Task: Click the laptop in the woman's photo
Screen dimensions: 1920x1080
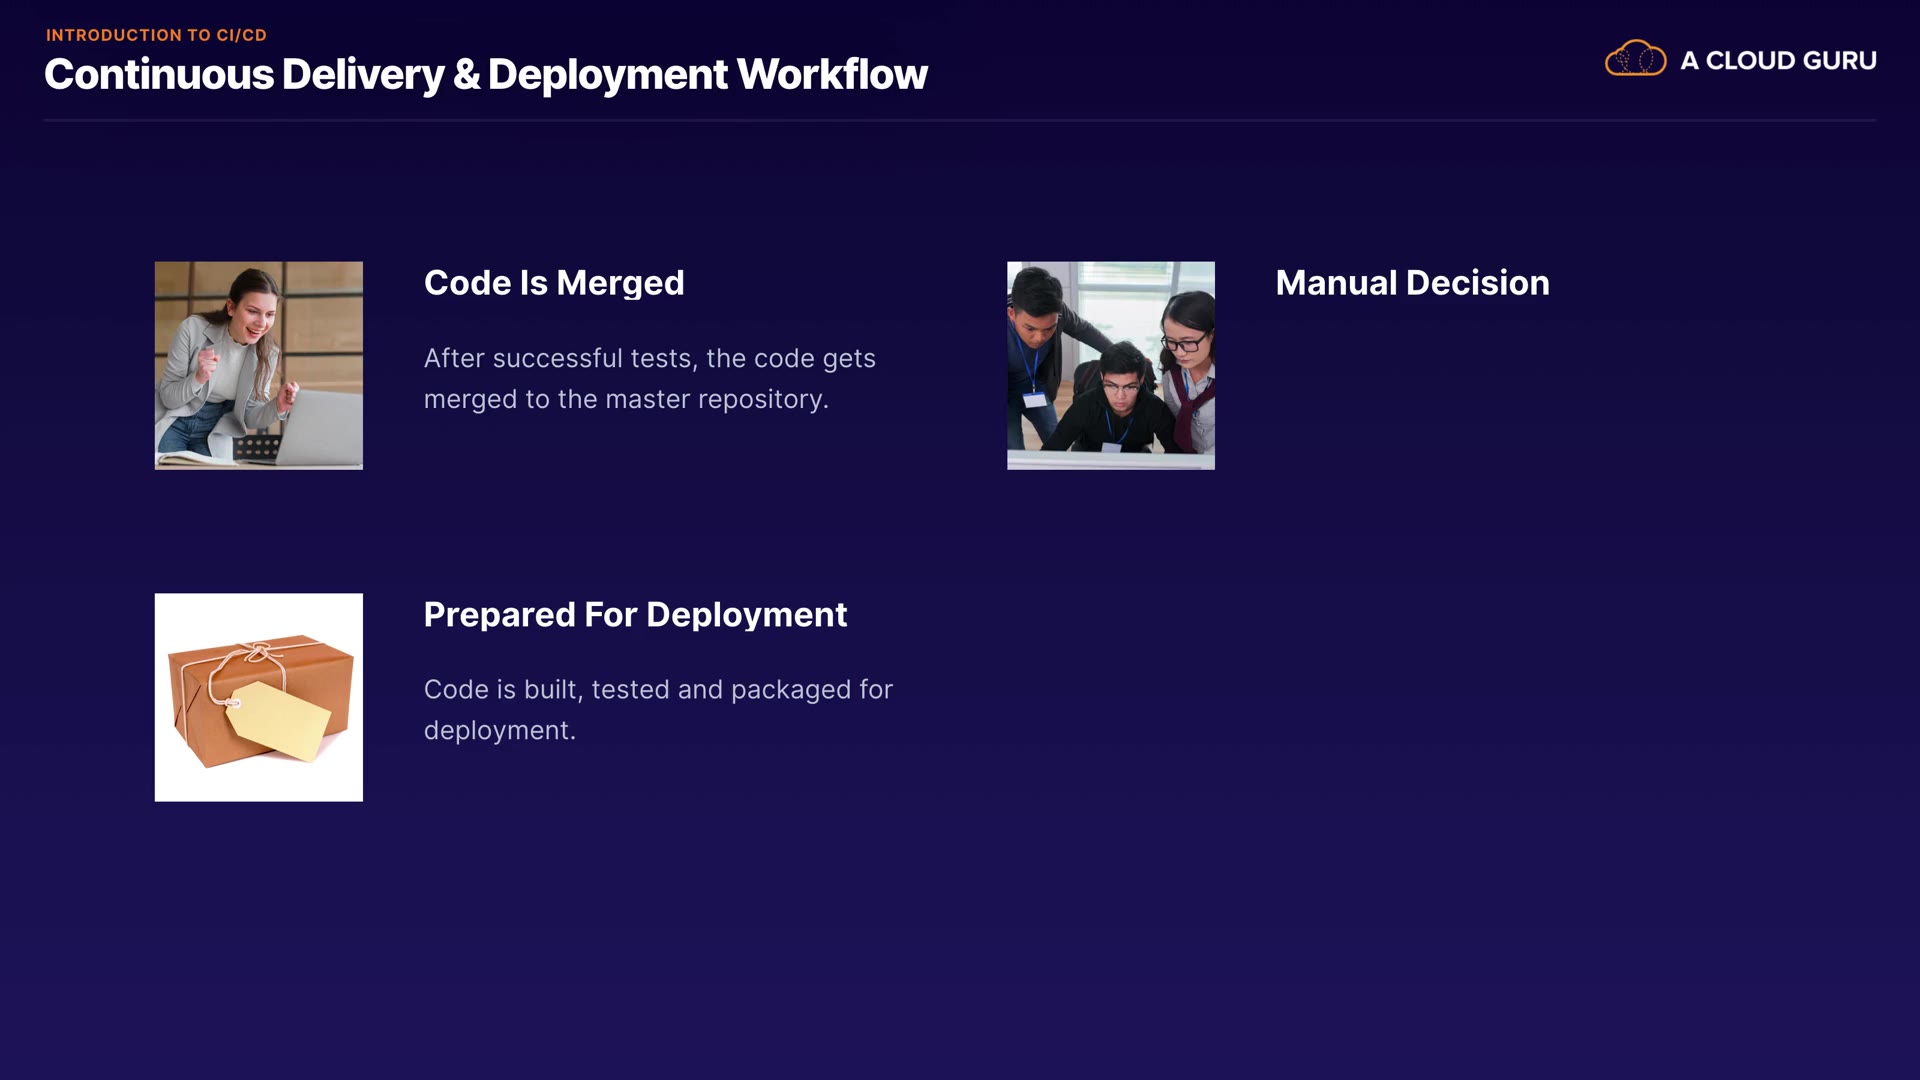Action: pyautogui.click(x=320, y=428)
